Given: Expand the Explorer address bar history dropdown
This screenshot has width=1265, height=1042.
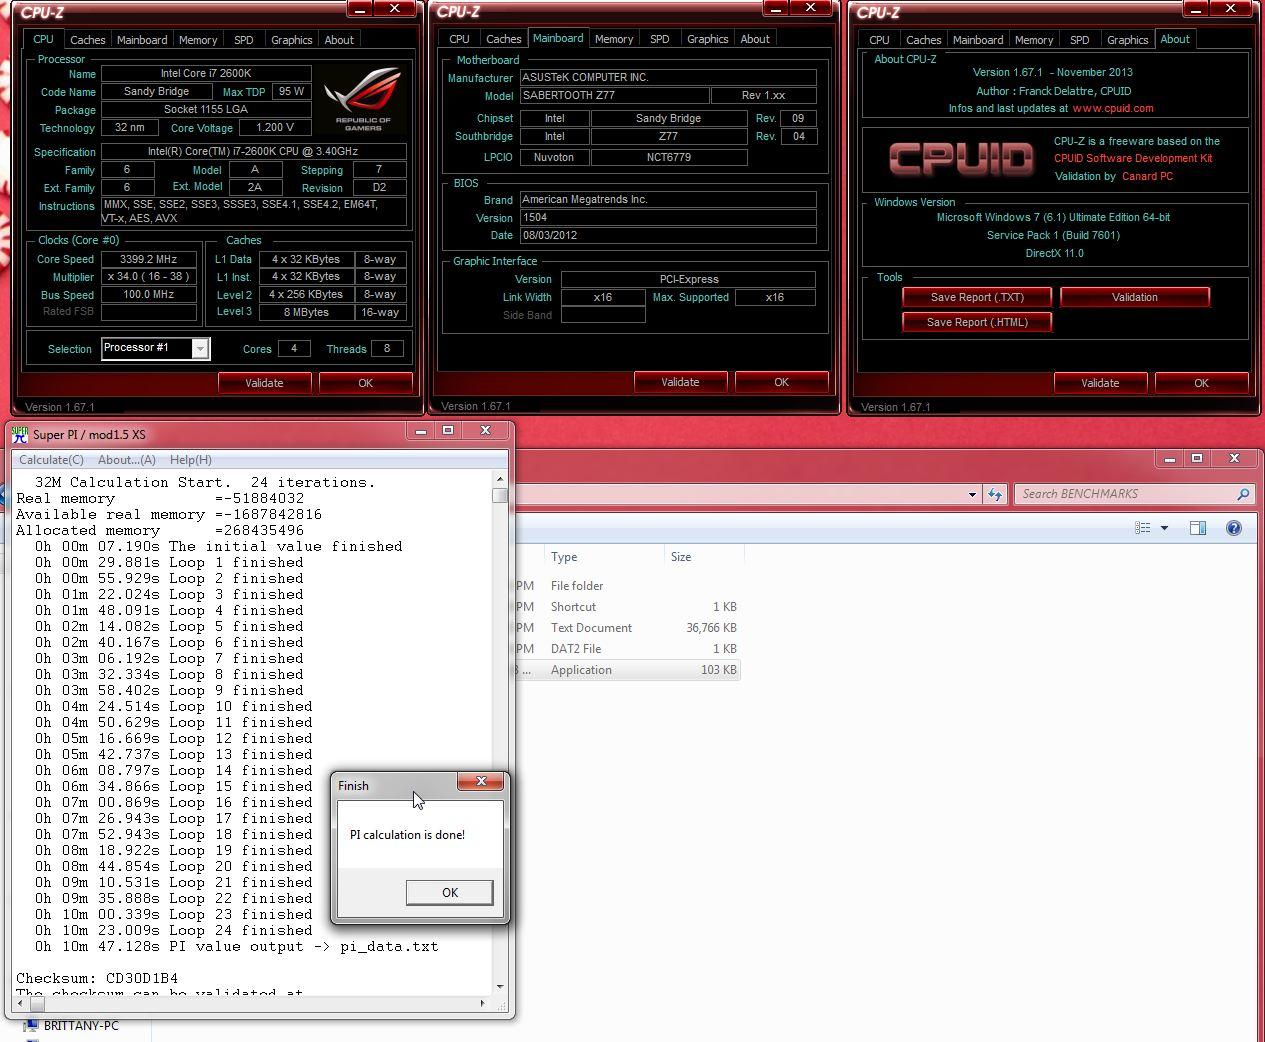Looking at the screenshot, I should (972, 494).
